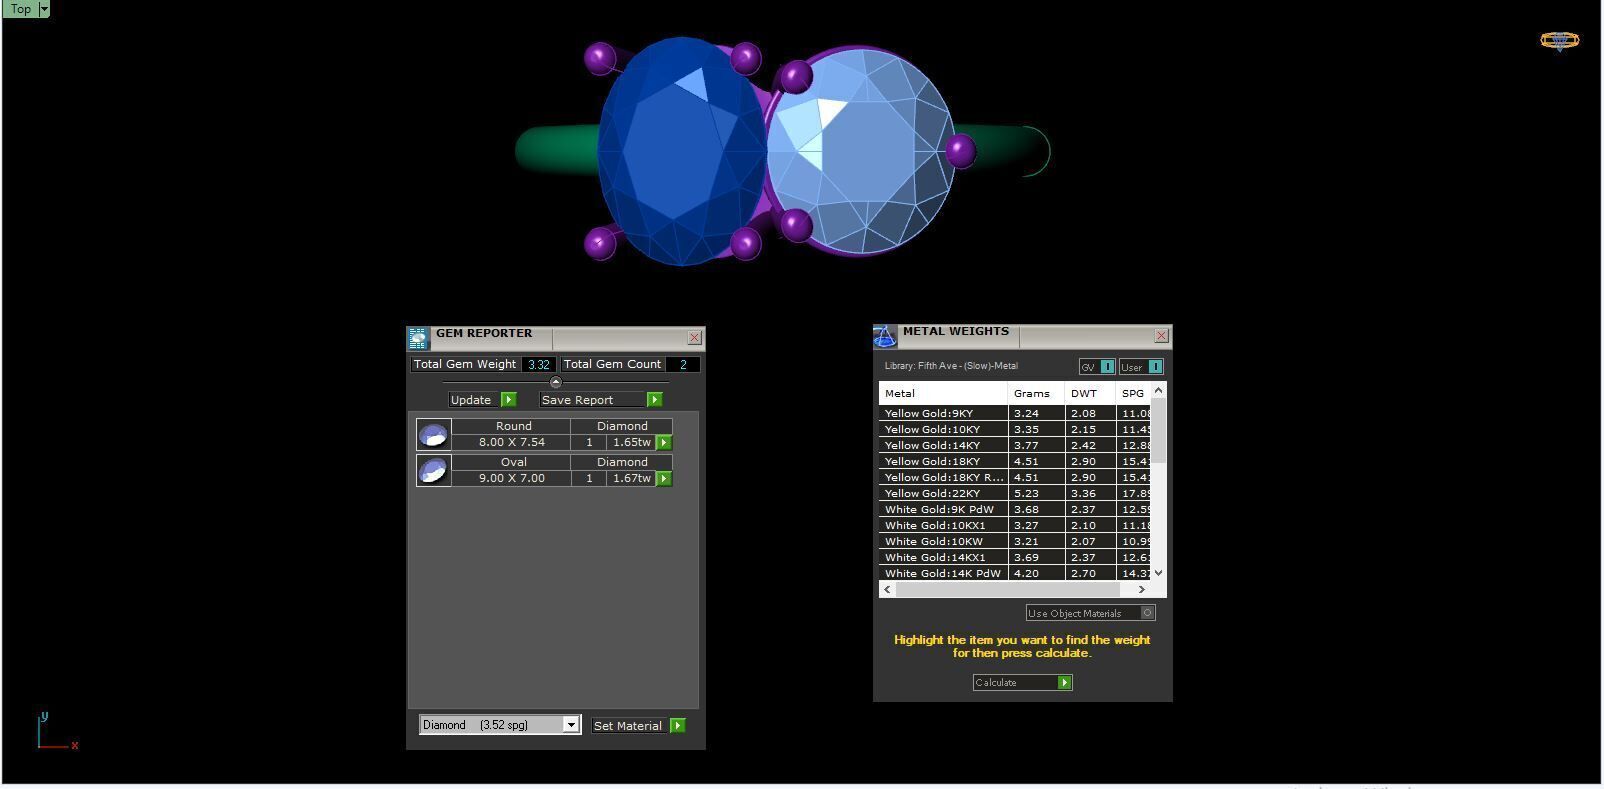Select the Yellow Gold:9KY row
1604x789 pixels.
click(1015, 413)
